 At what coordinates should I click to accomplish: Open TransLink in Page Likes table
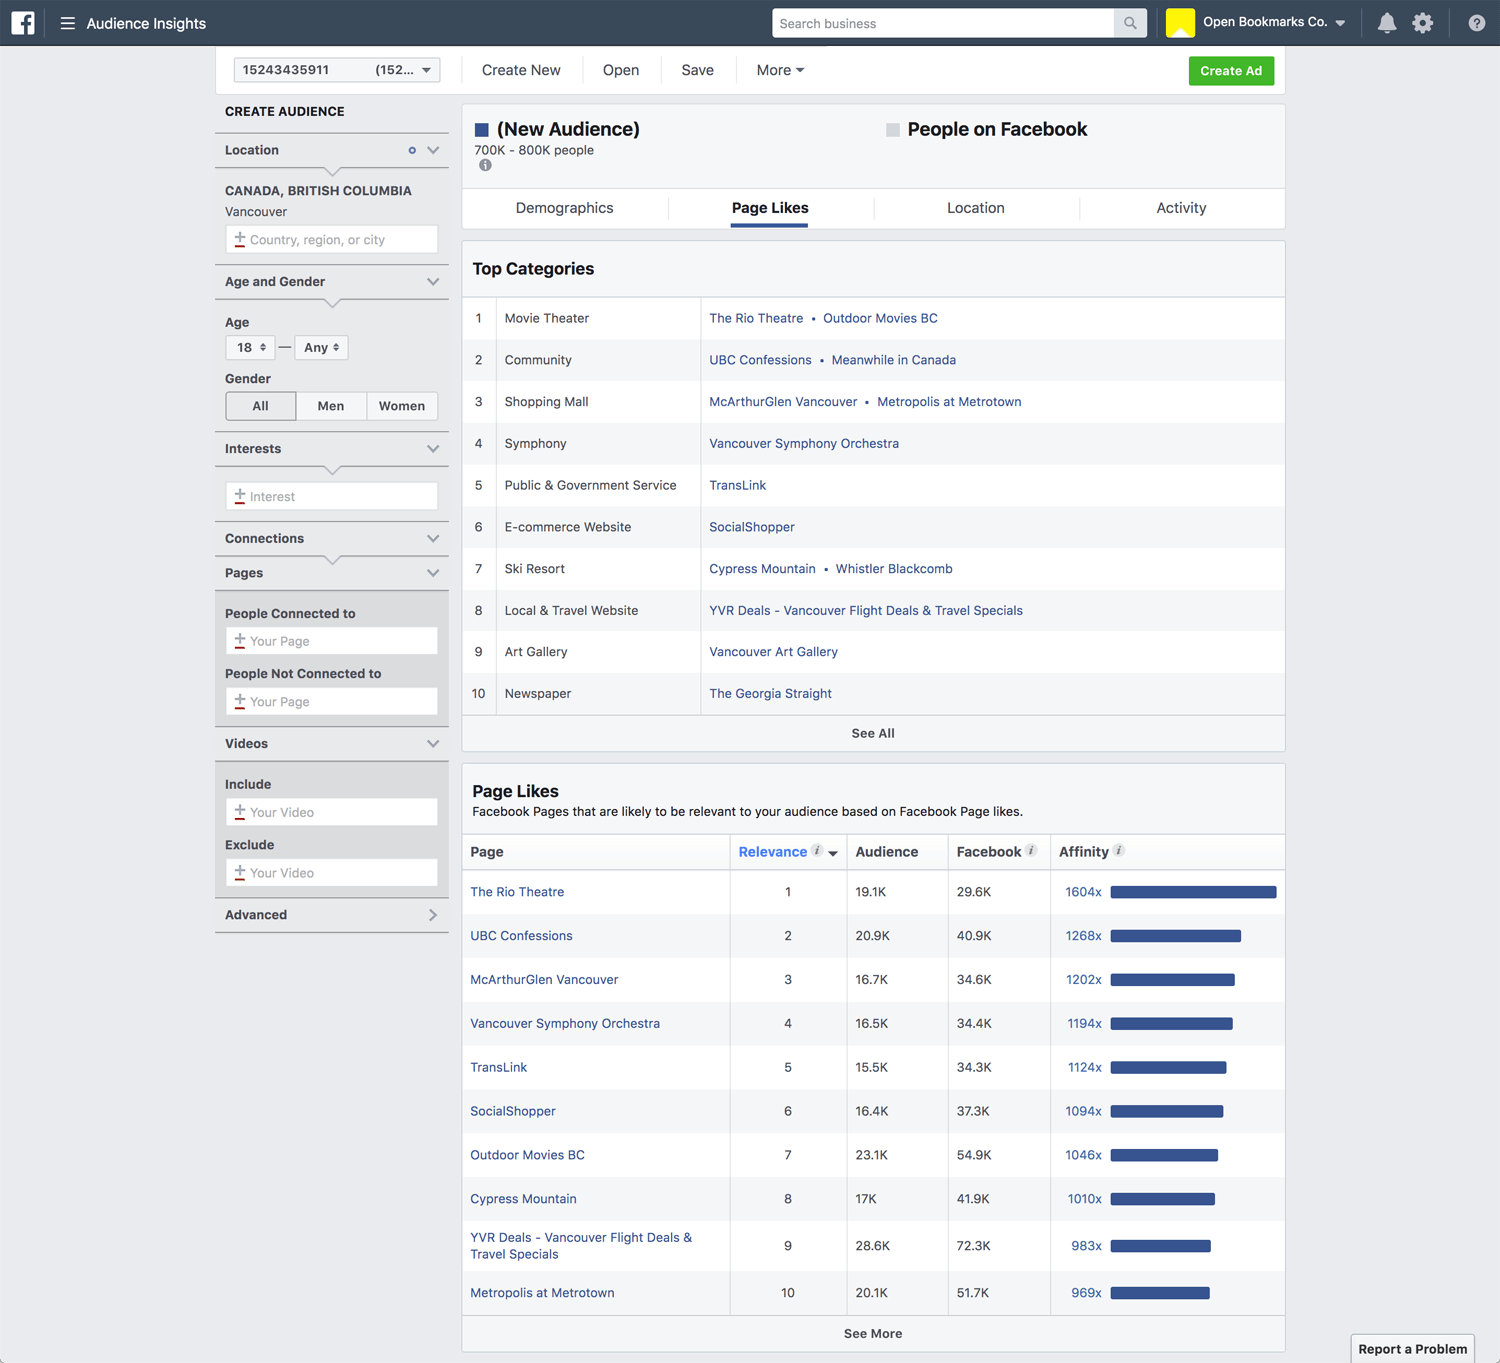[498, 1068]
